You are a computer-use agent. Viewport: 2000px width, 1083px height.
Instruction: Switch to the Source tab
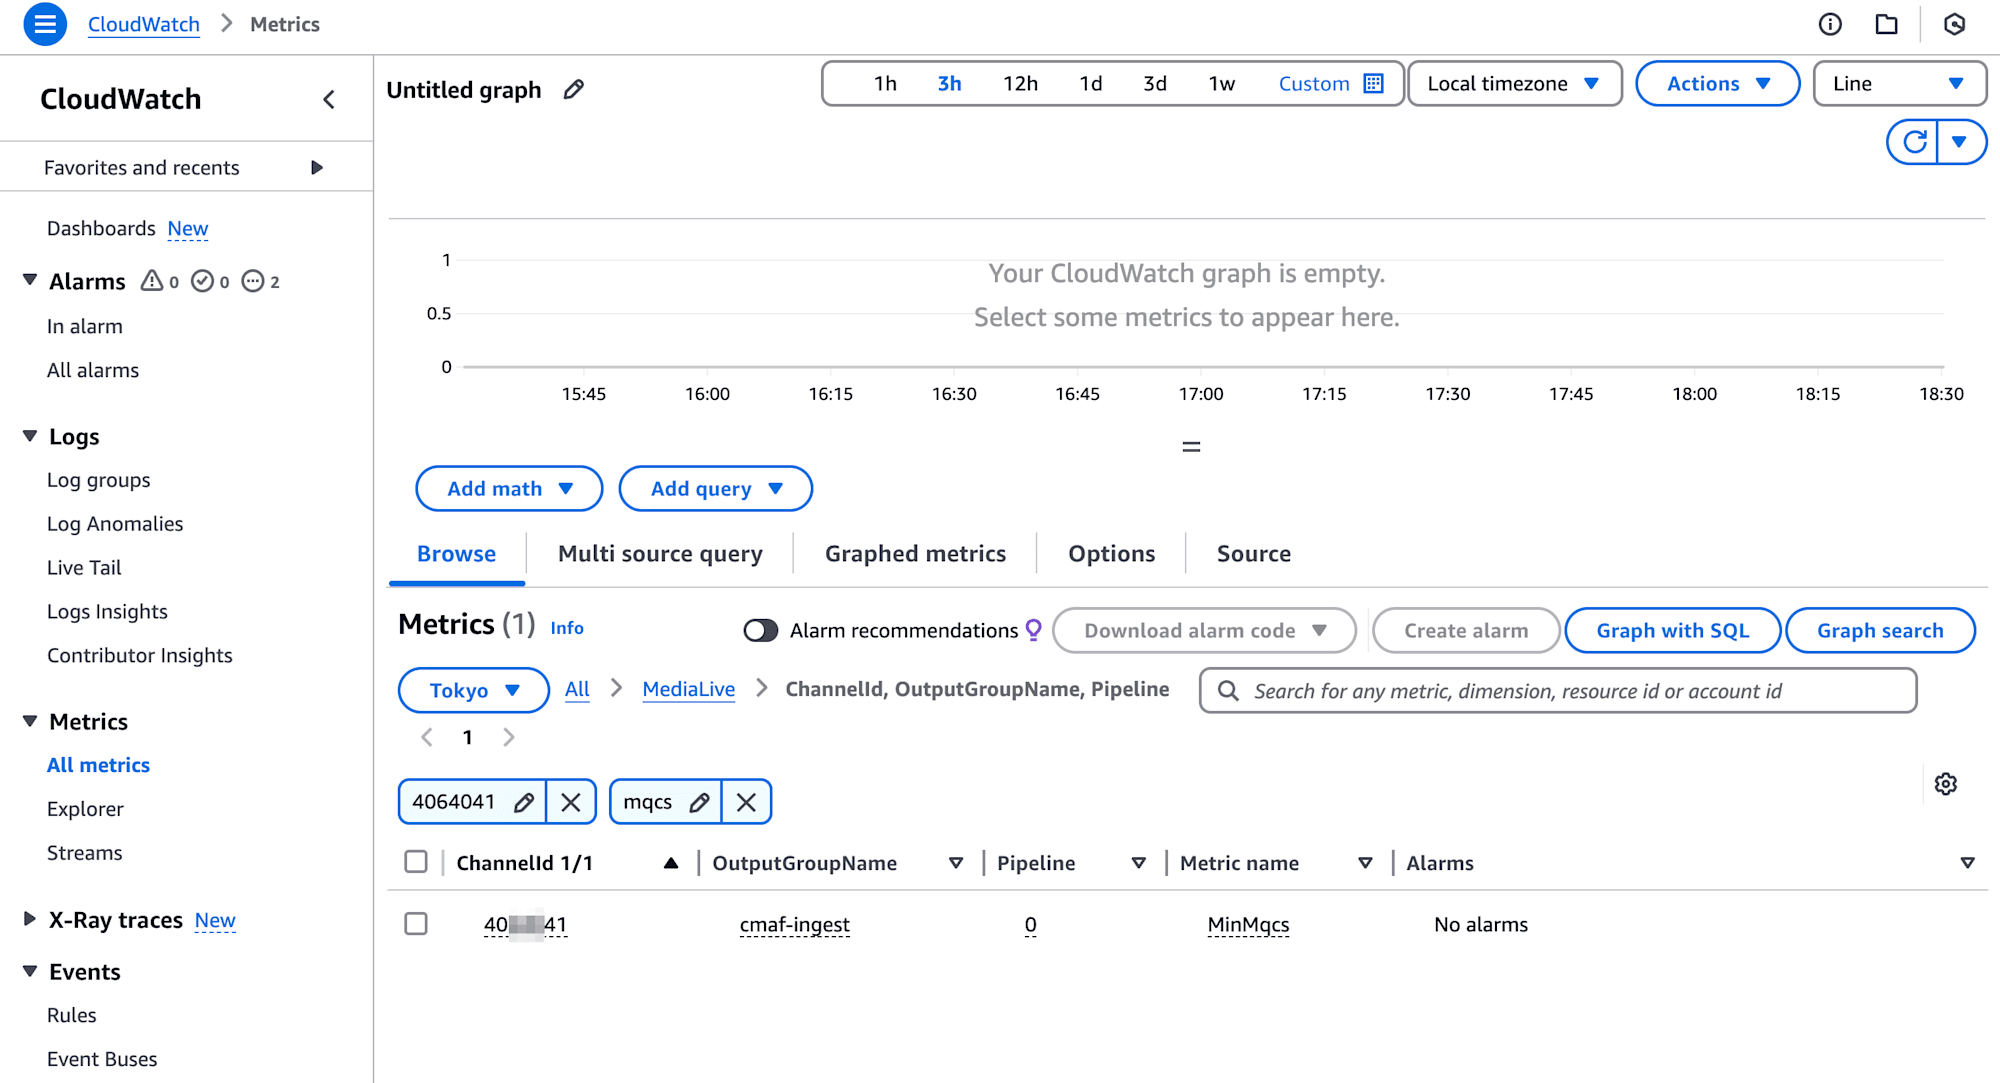(1253, 554)
